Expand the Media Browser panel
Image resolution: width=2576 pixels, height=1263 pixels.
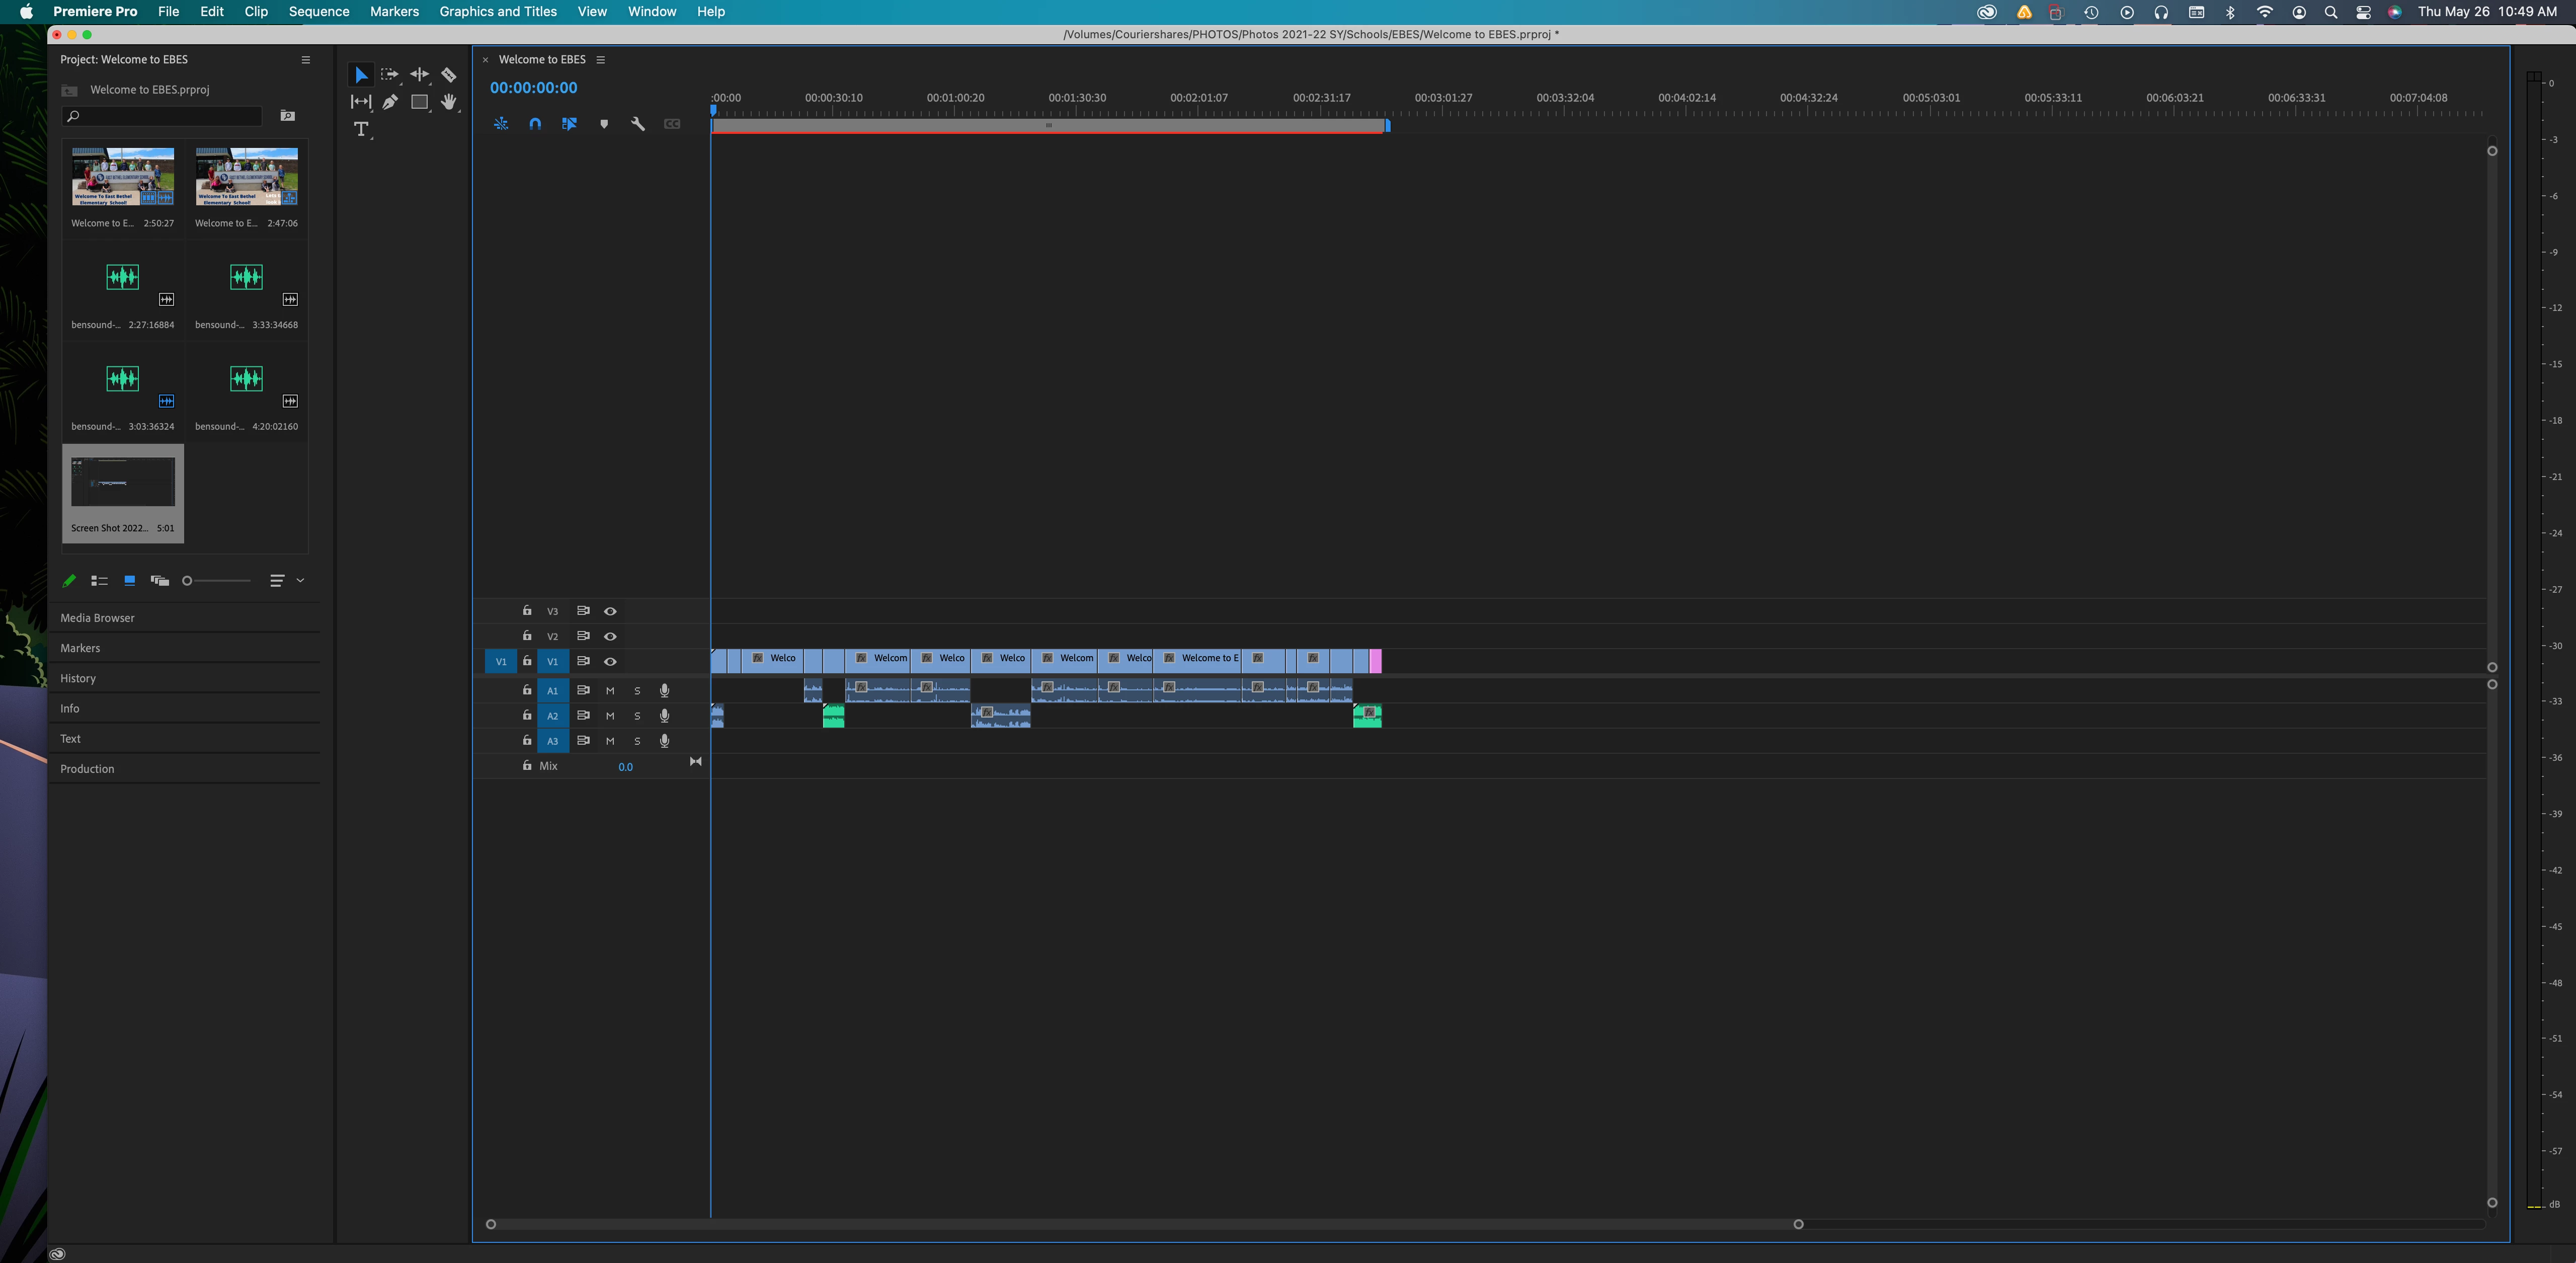97,618
